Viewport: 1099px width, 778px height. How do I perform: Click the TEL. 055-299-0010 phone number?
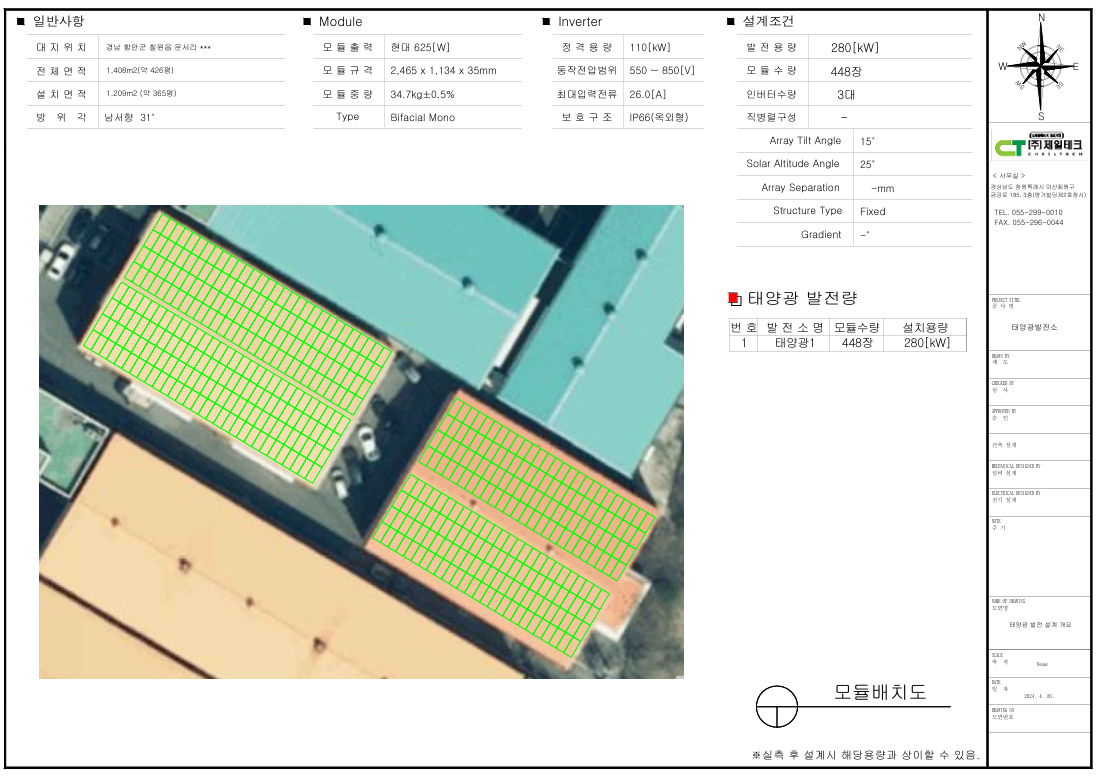pyautogui.click(x=1028, y=213)
